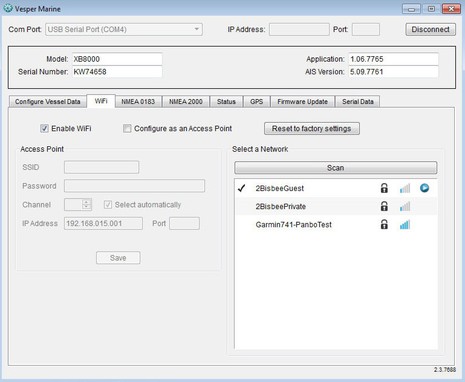Screen dimensions: 465x382
Task: Go to the Firmware Update tab
Action: (302, 102)
